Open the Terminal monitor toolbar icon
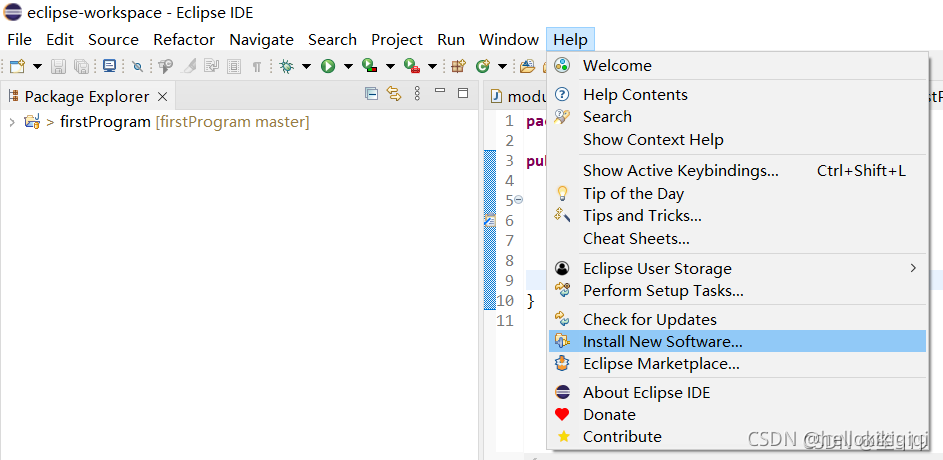The image size is (943, 460). pos(109,66)
